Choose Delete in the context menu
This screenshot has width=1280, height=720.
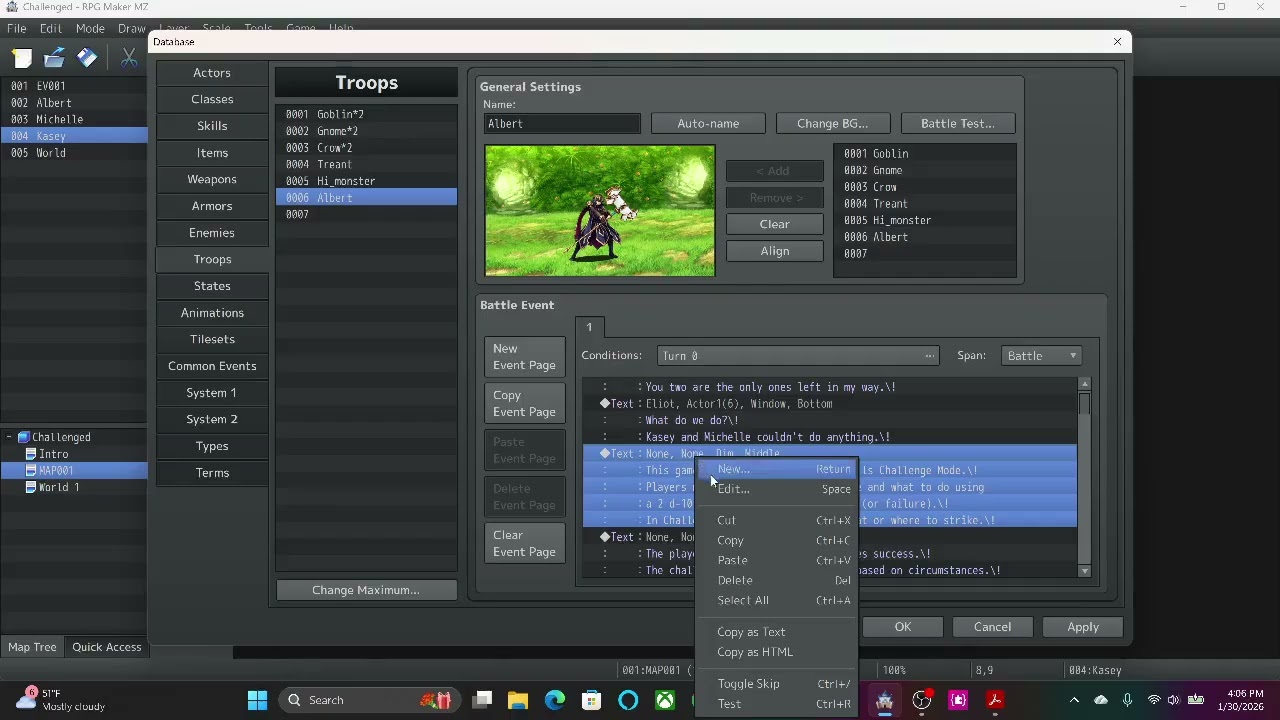tap(777, 580)
